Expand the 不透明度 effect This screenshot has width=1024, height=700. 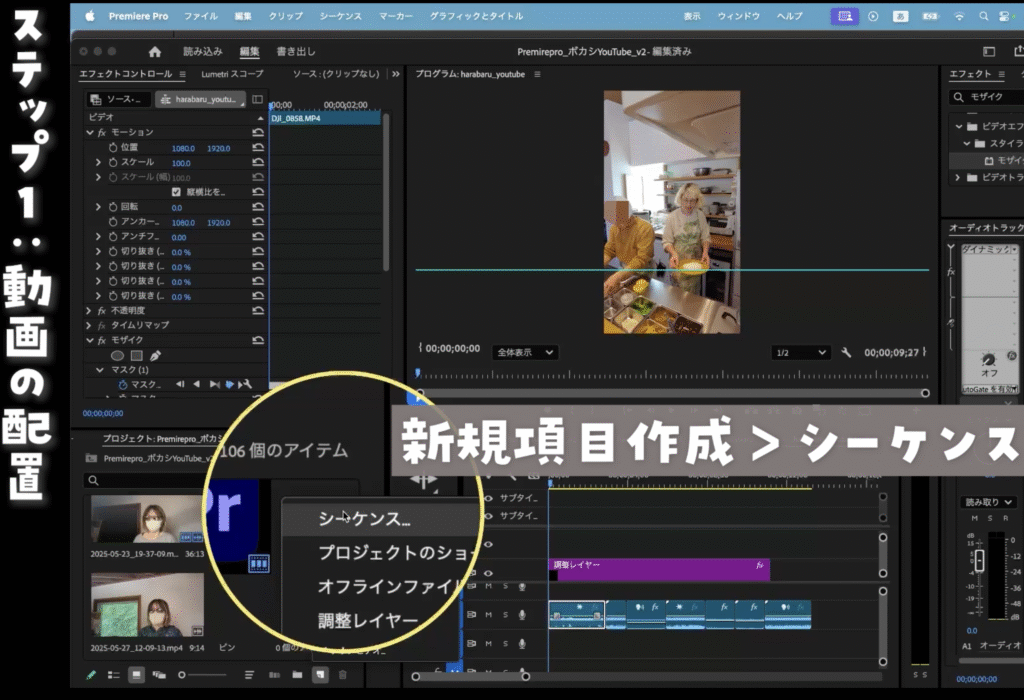pos(89,310)
